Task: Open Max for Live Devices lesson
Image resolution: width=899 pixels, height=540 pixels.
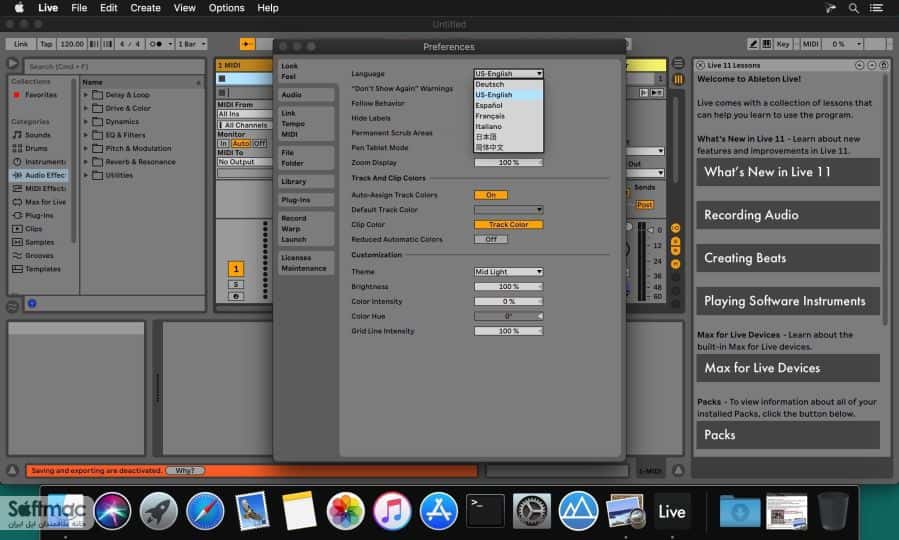Action: pos(788,368)
